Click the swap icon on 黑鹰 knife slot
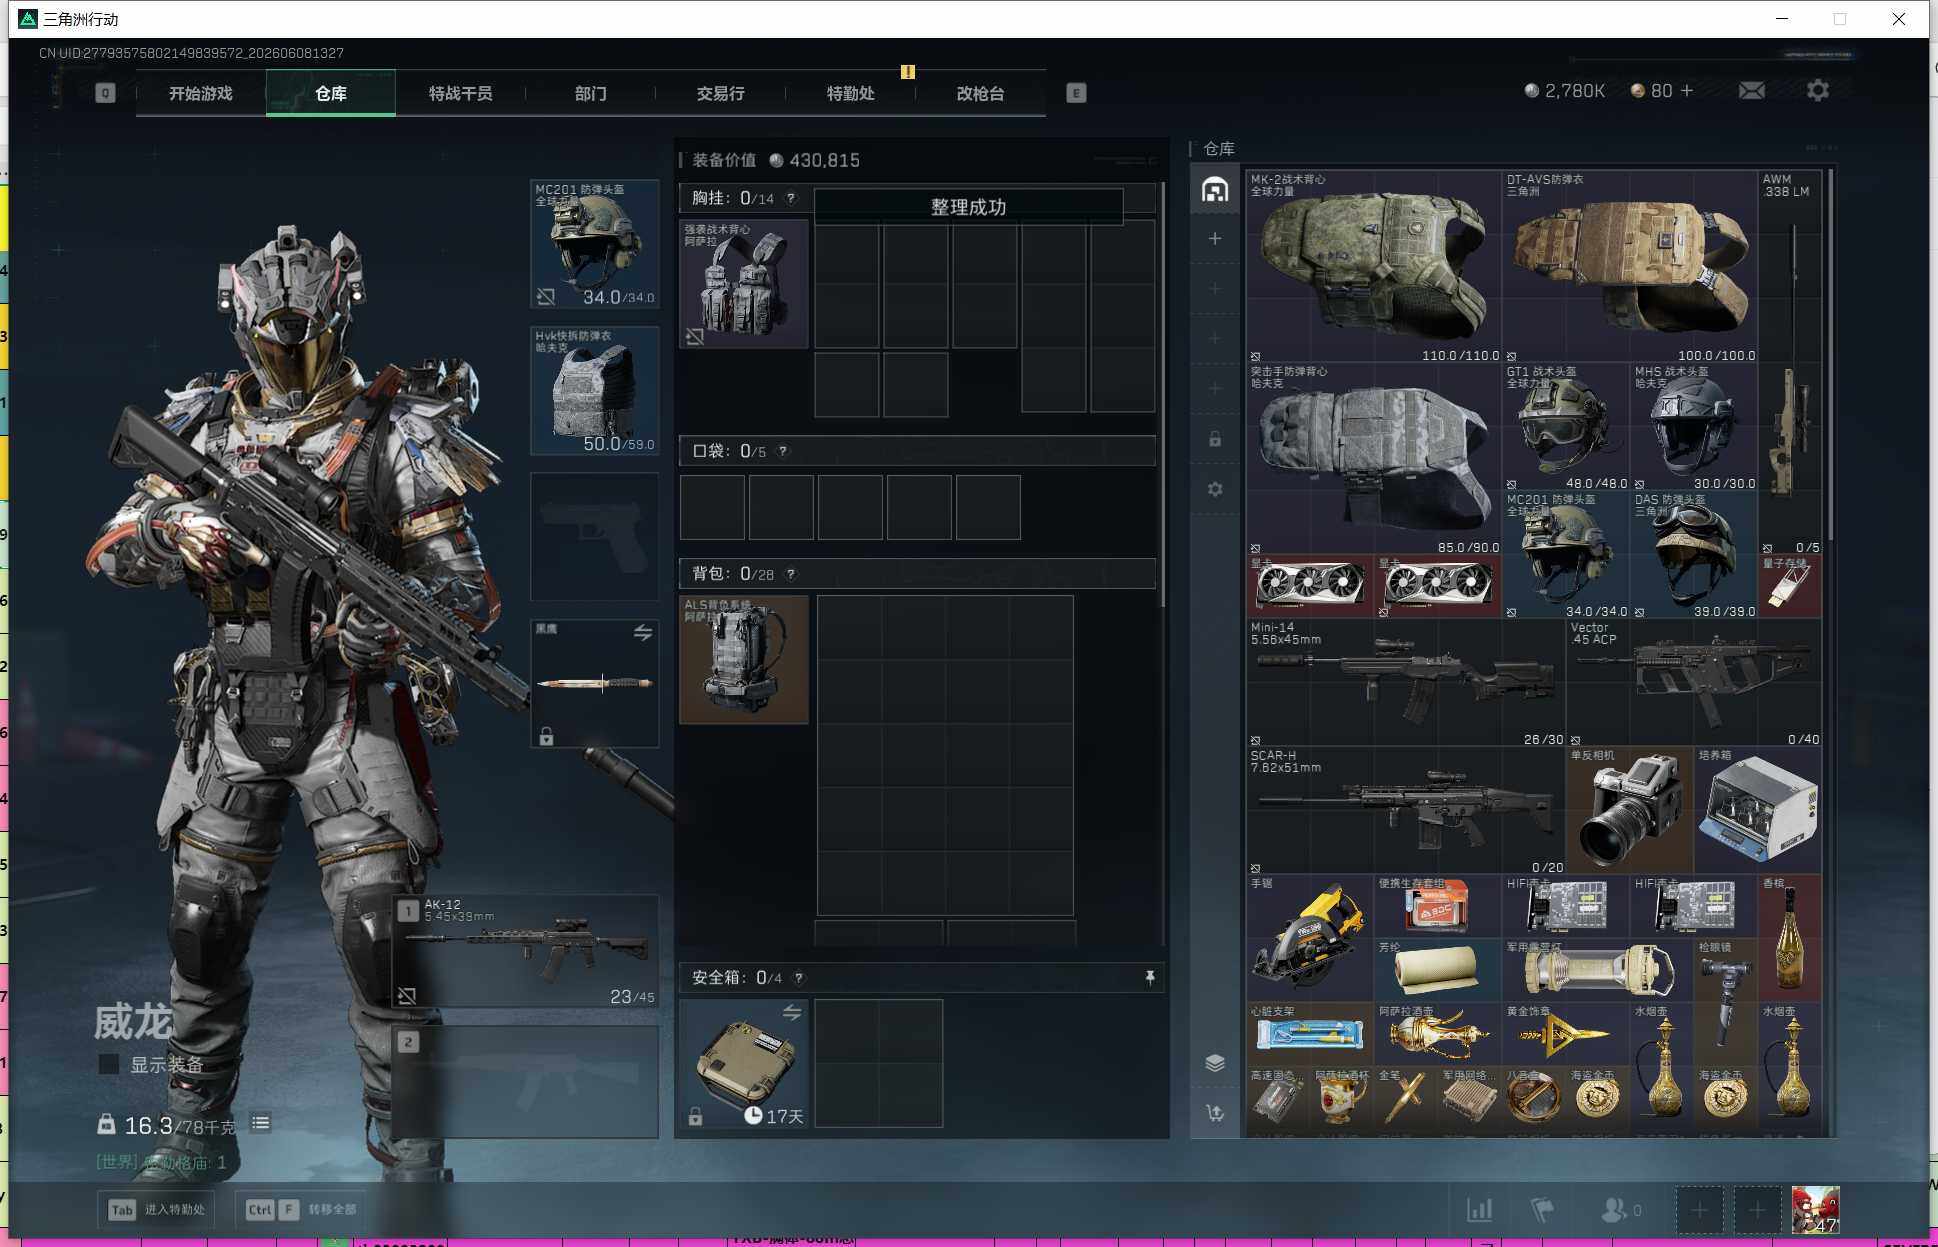 click(x=643, y=633)
